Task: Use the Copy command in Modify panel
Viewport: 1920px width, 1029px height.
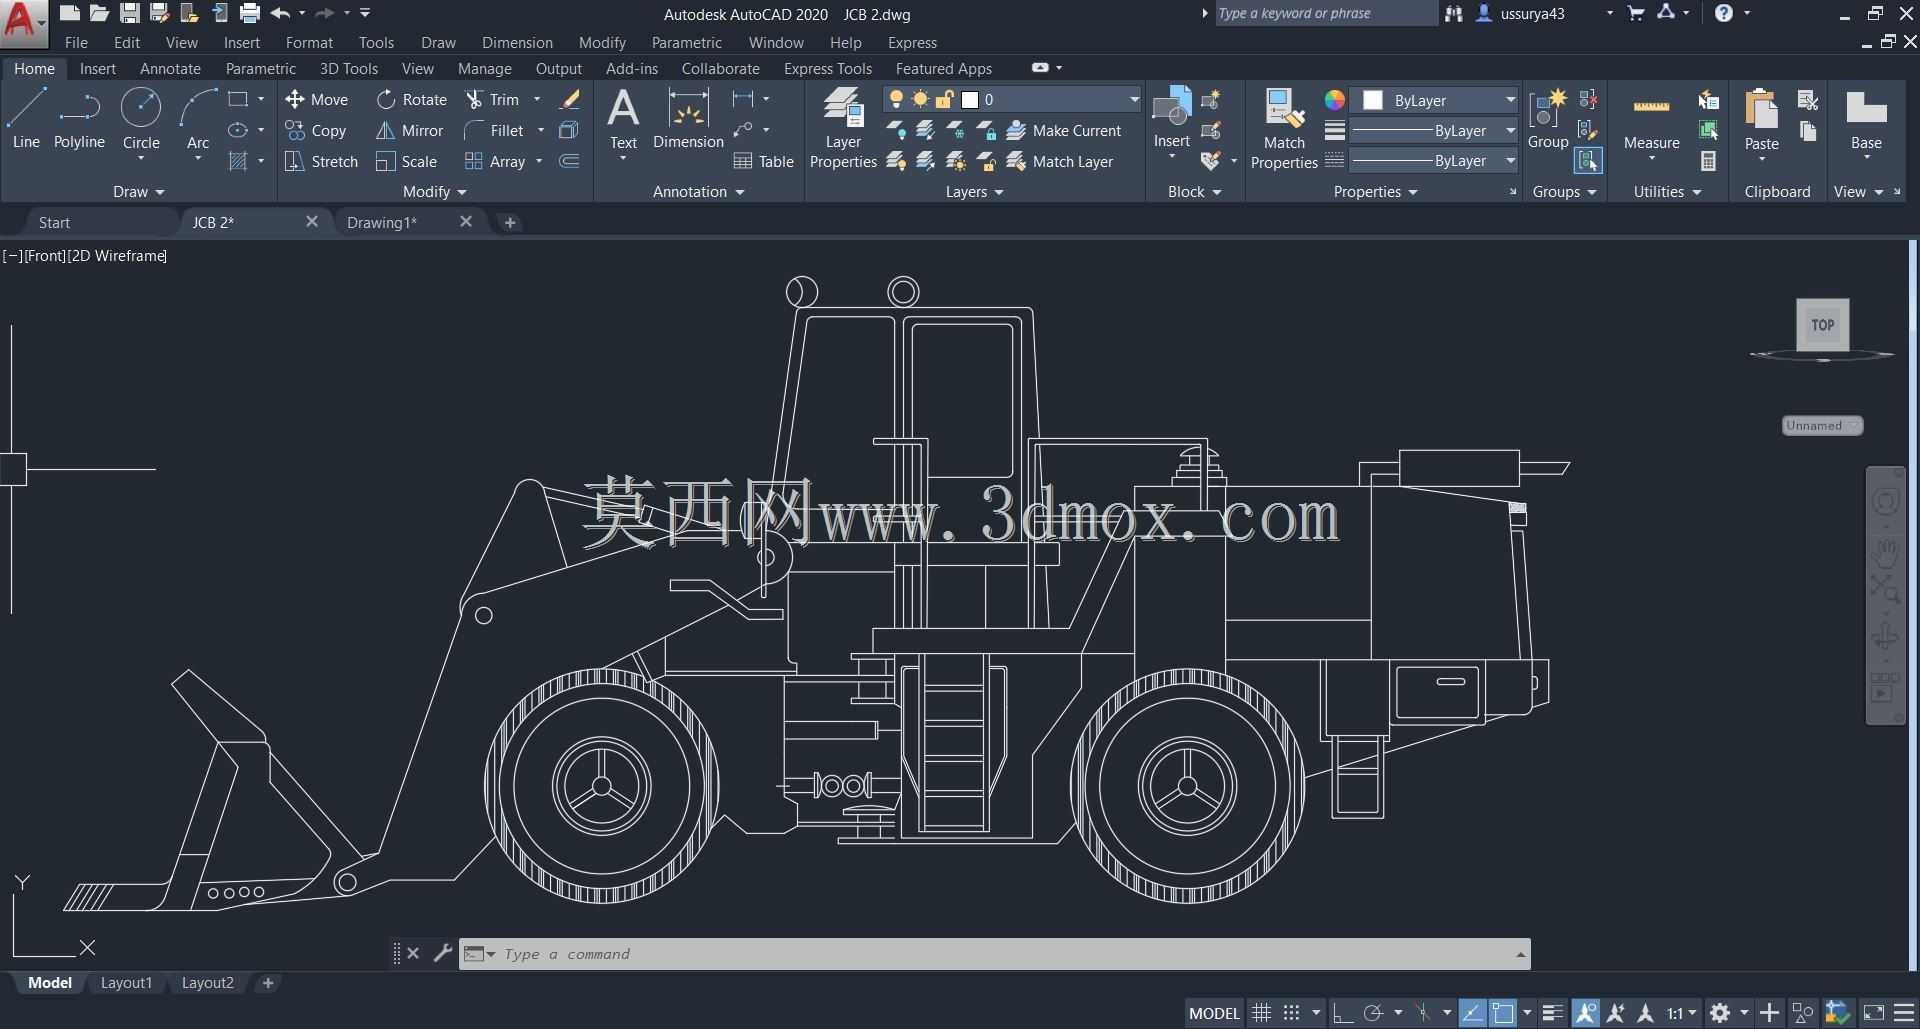Action: pyautogui.click(x=316, y=130)
